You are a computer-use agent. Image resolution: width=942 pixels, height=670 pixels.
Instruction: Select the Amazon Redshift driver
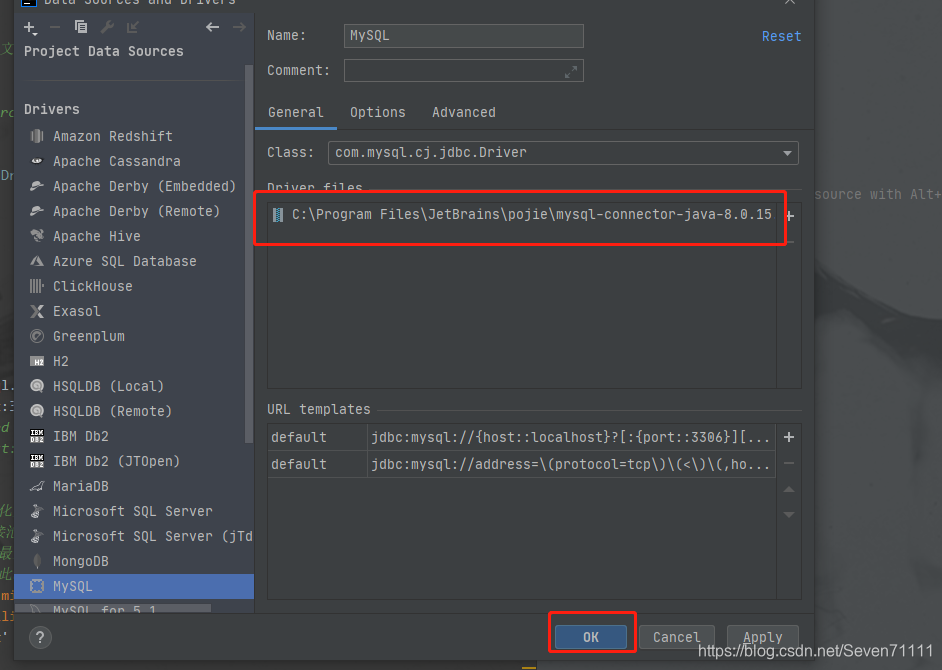point(134,136)
